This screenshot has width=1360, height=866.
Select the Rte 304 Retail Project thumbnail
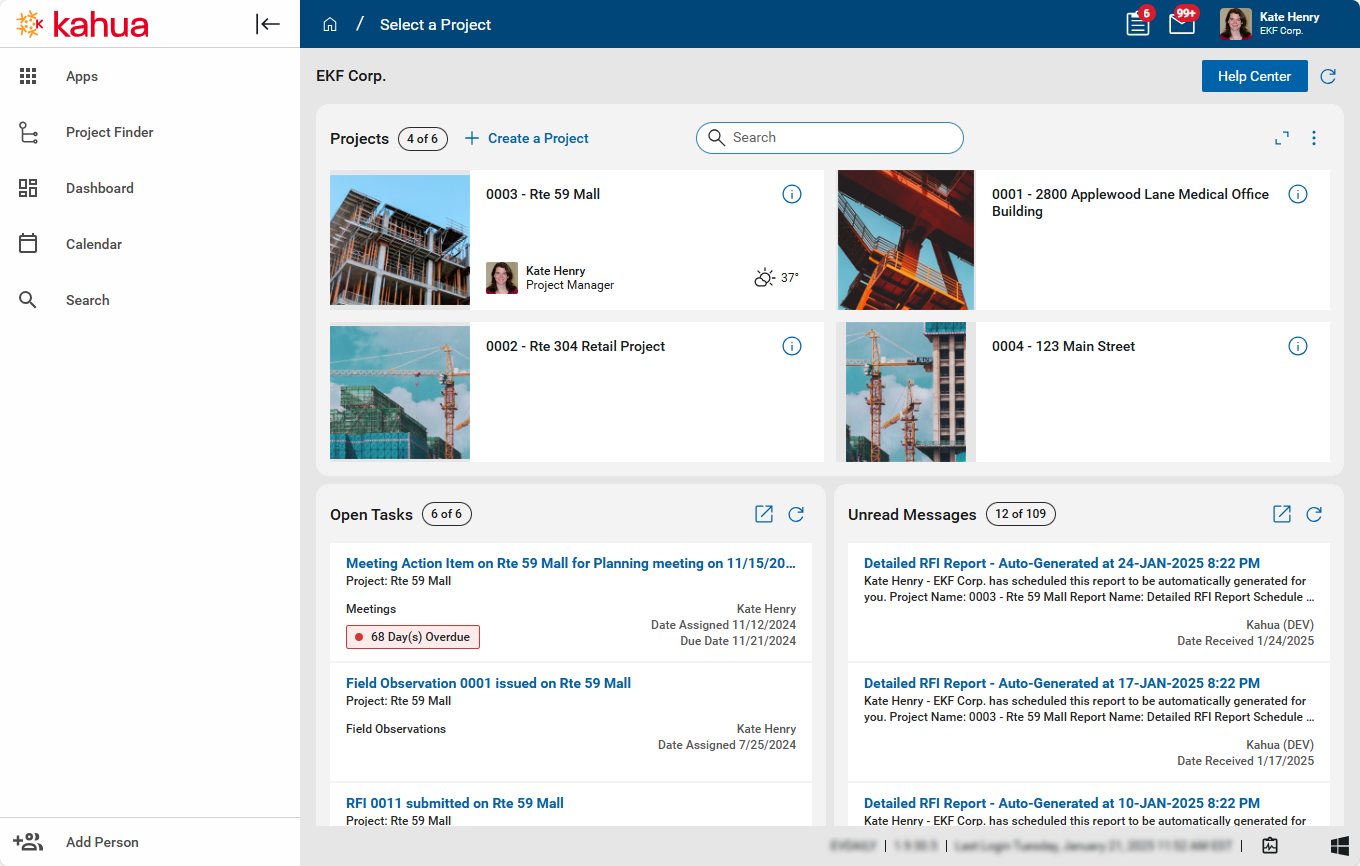(400, 392)
